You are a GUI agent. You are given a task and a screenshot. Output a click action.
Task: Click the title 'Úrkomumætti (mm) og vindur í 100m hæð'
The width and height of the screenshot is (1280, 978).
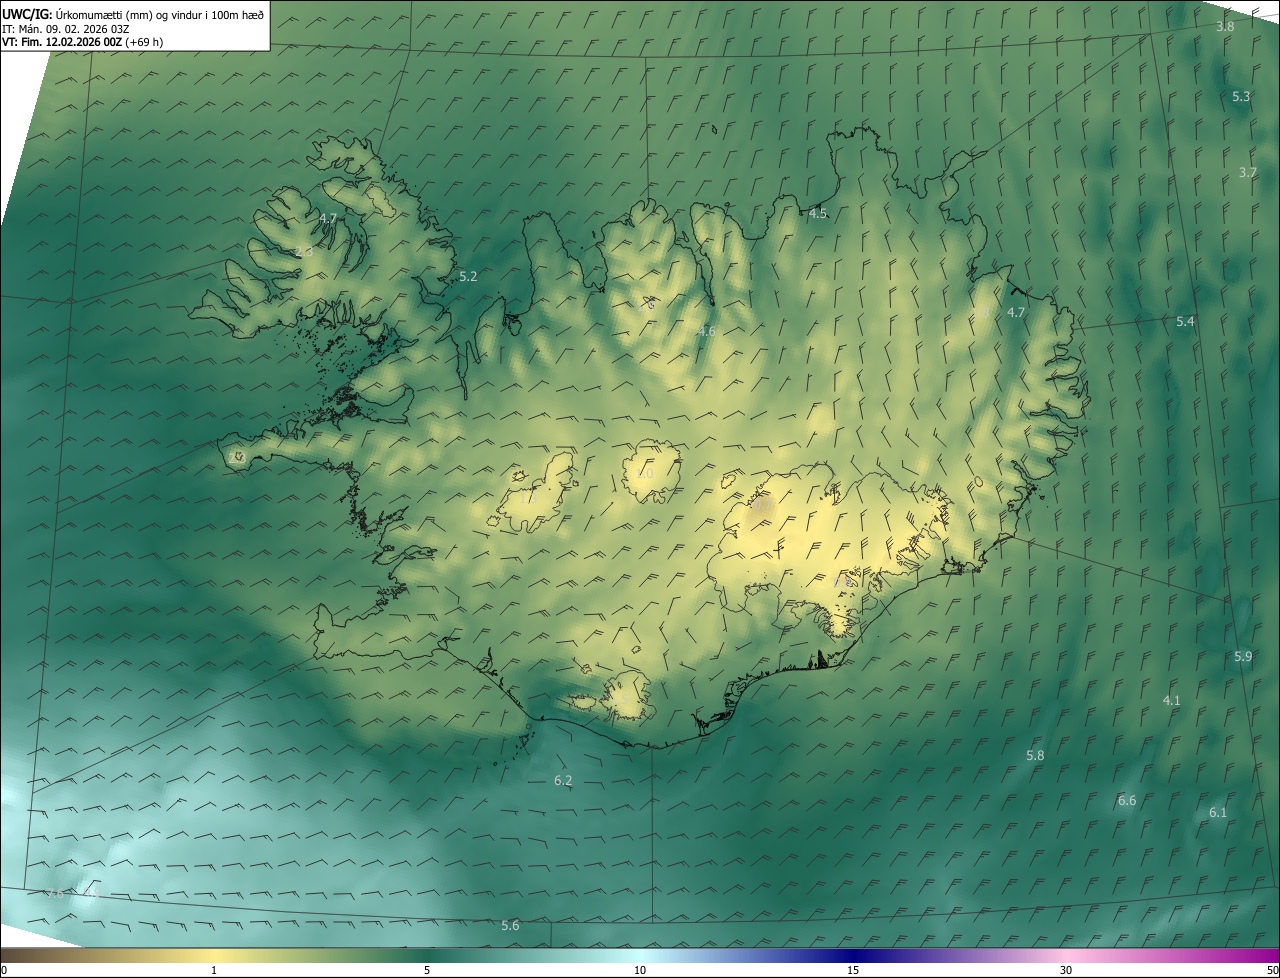tap(160, 14)
